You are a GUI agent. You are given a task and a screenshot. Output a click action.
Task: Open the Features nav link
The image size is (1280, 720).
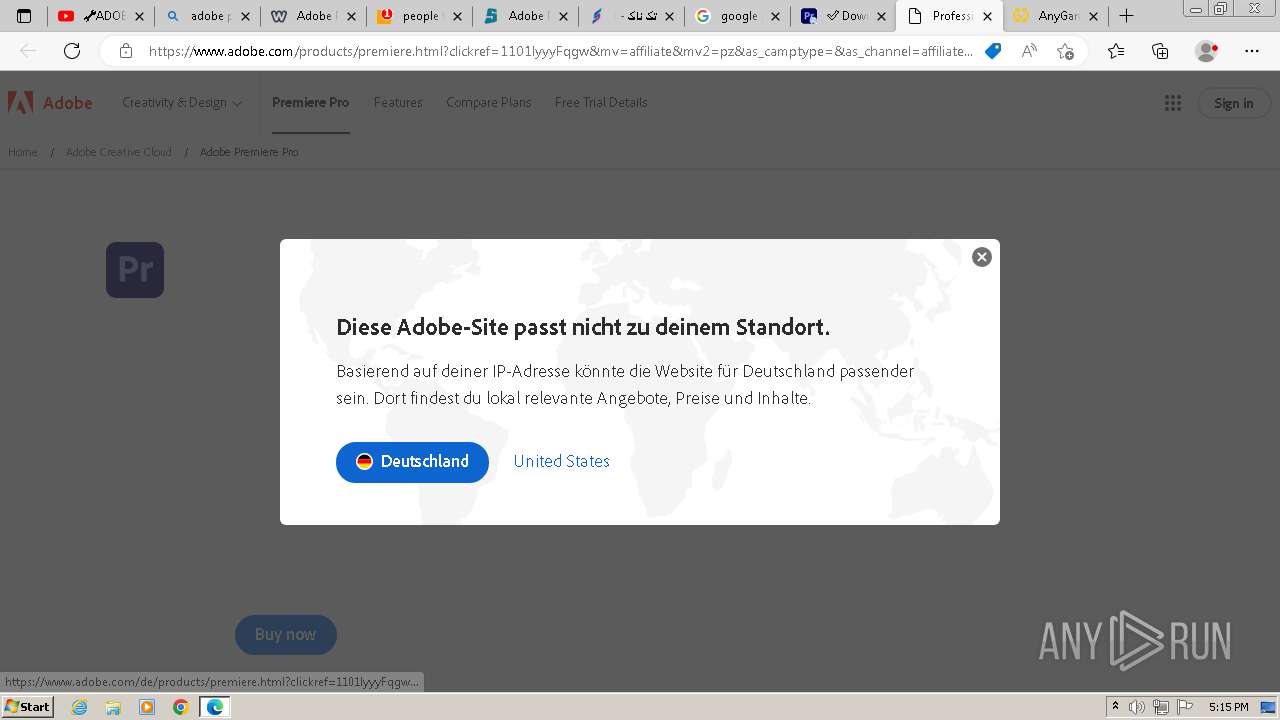tap(398, 102)
